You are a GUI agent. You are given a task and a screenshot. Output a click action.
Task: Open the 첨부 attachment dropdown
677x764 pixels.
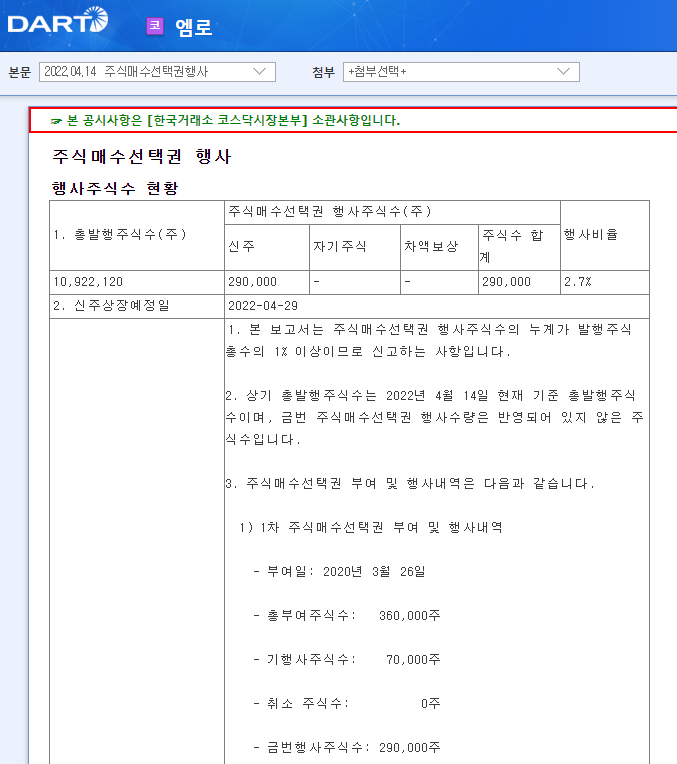tap(461, 72)
